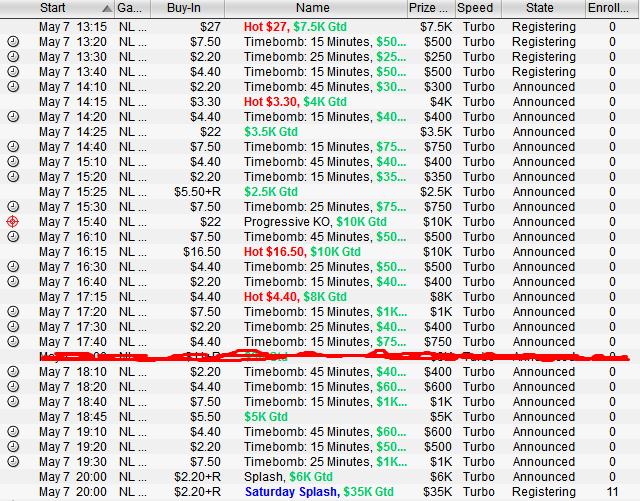This screenshot has height=501, width=640.
Task: Click the clock icon on the 19:10 Timebomb row
Action: (13, 432)
